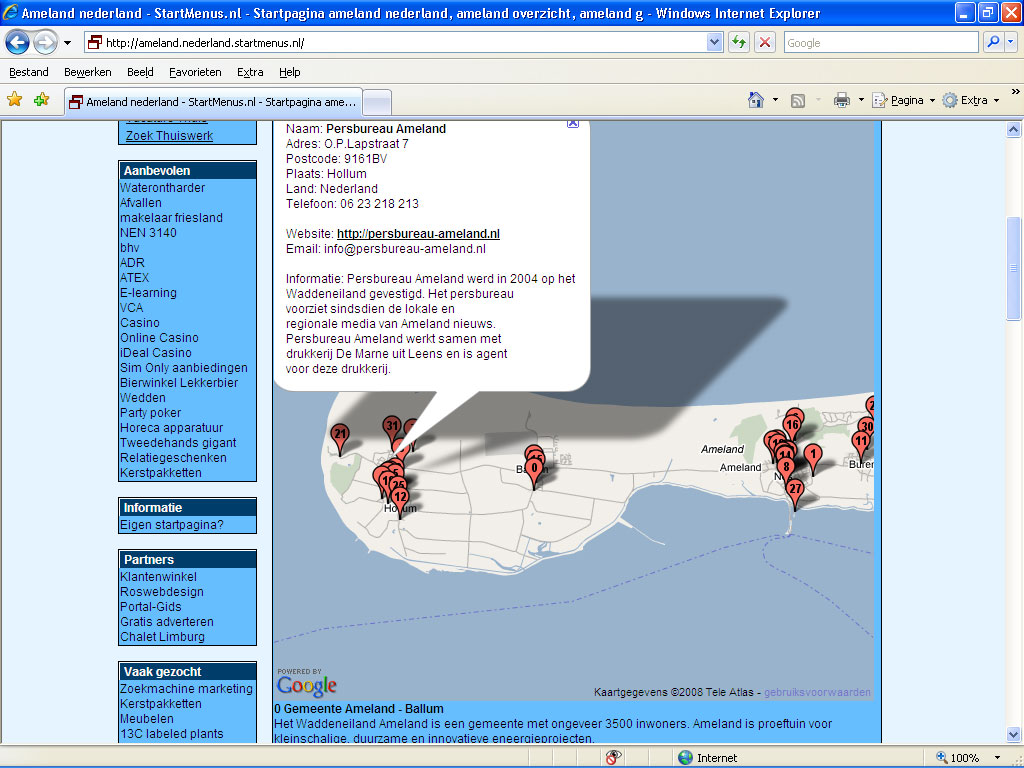
Task: Expand the Home button dropdown arrow
Action: point(775,101)
